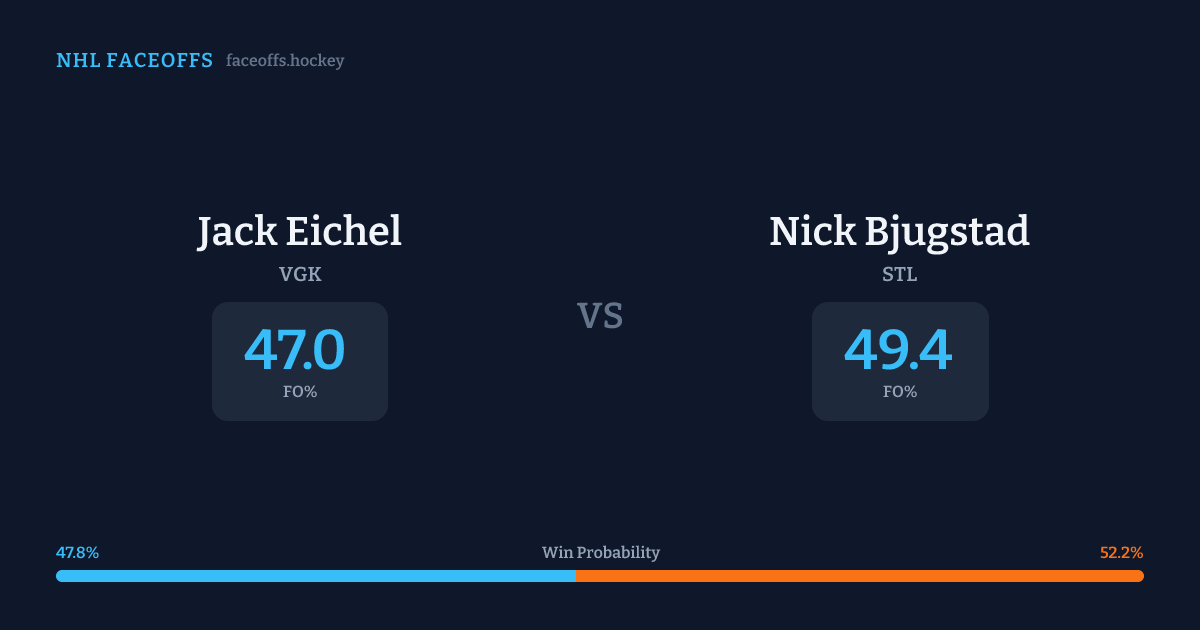
Task: Click the word NHL in the header
Action: pyautogui.click(x=77, y=61)
